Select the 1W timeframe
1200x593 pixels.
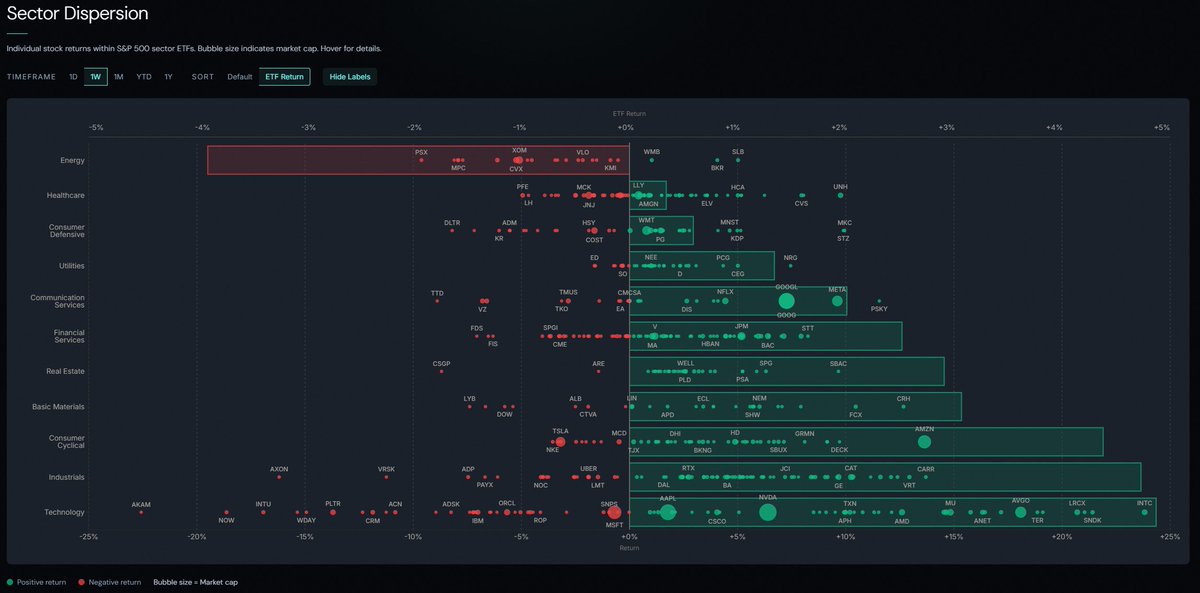96,76
